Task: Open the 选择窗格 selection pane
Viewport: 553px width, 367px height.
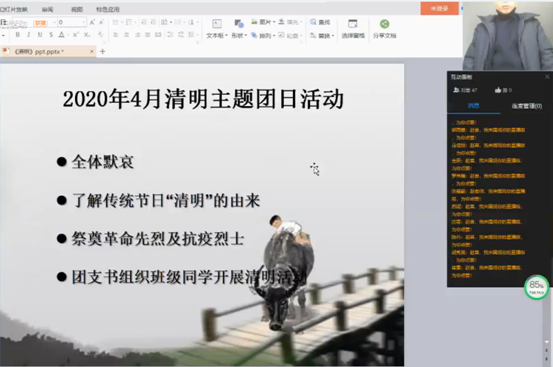Action: pyautogui.click(x=353, y=28)
